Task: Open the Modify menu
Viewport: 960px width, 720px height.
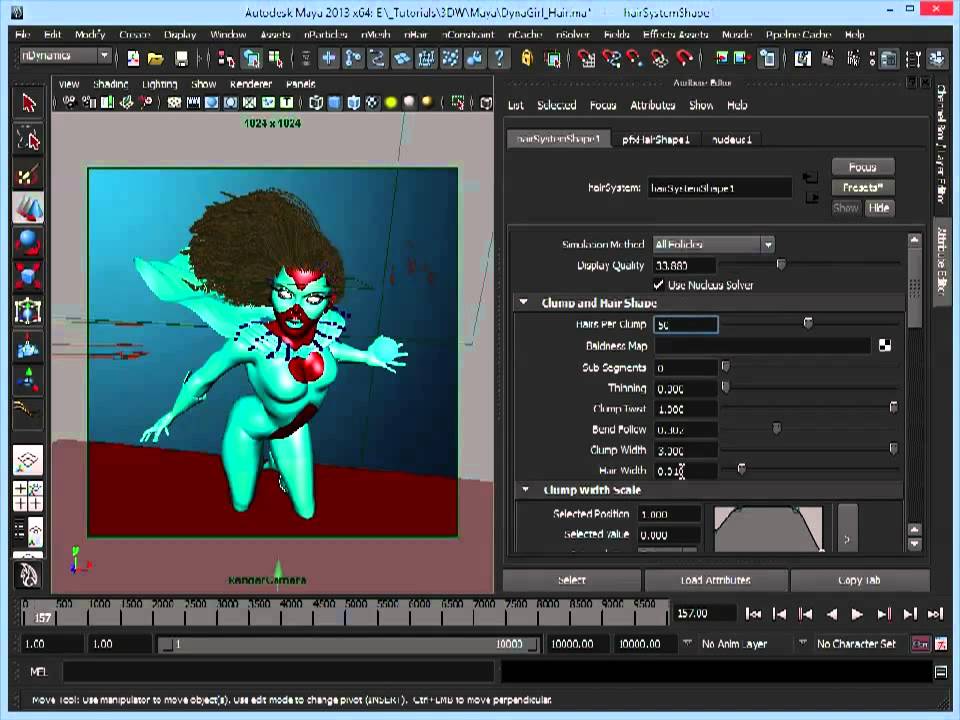Action: point(90,34)
